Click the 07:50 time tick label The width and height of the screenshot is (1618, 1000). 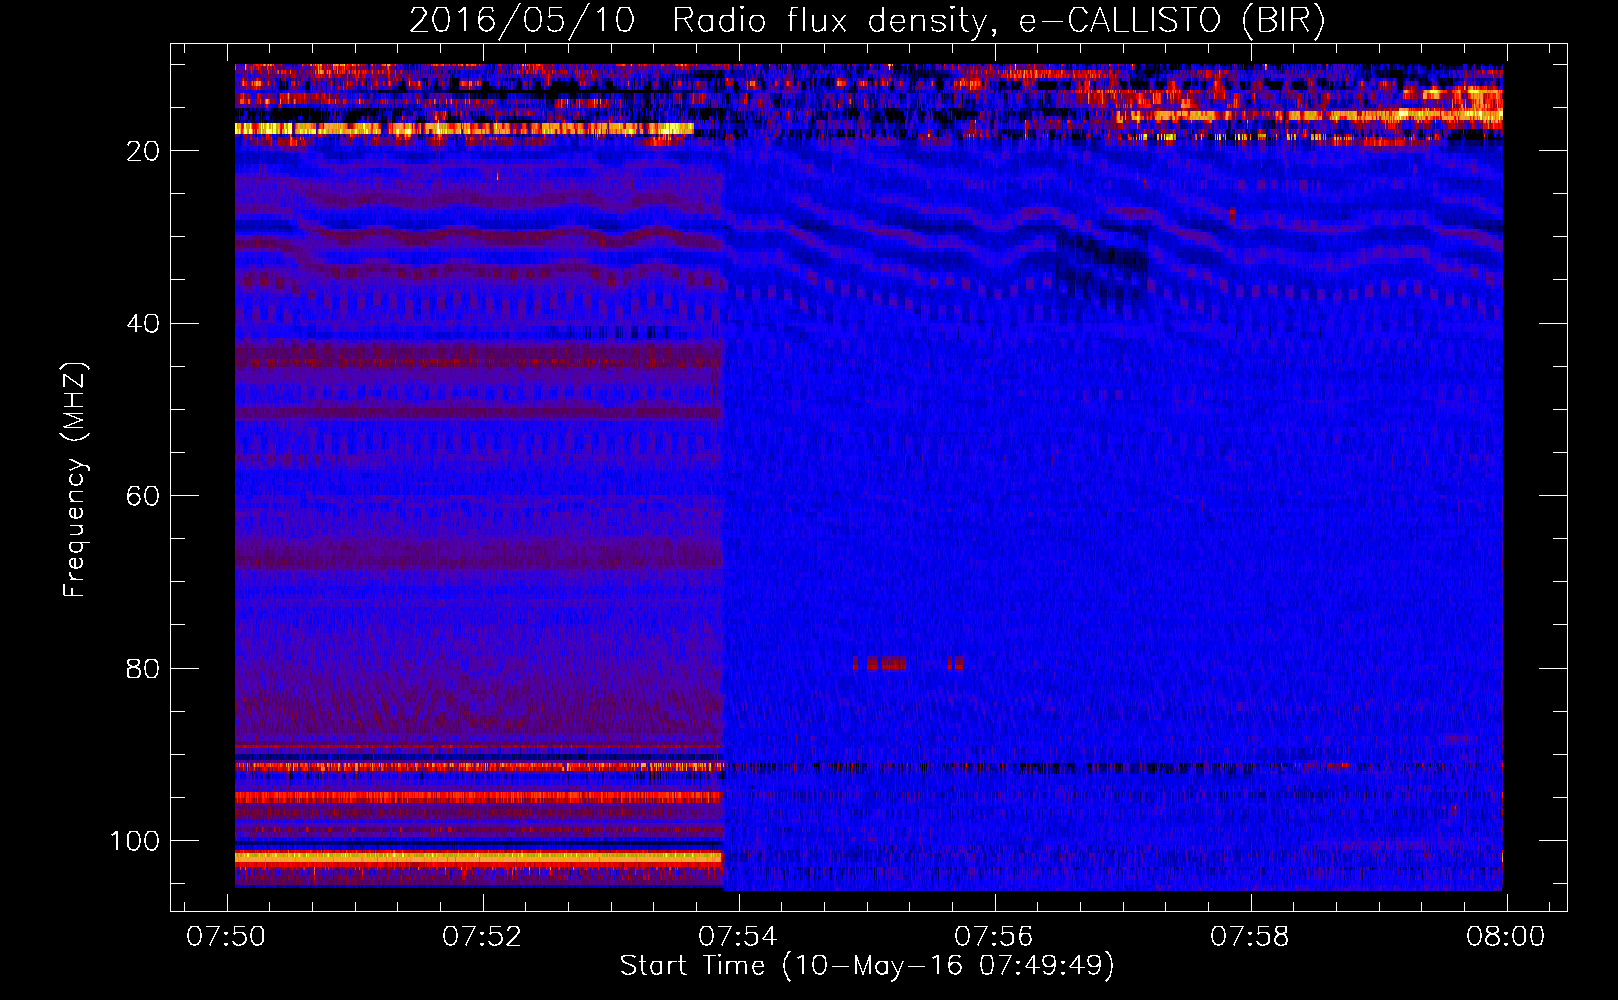pyautogui.click(x=226, y=937)
